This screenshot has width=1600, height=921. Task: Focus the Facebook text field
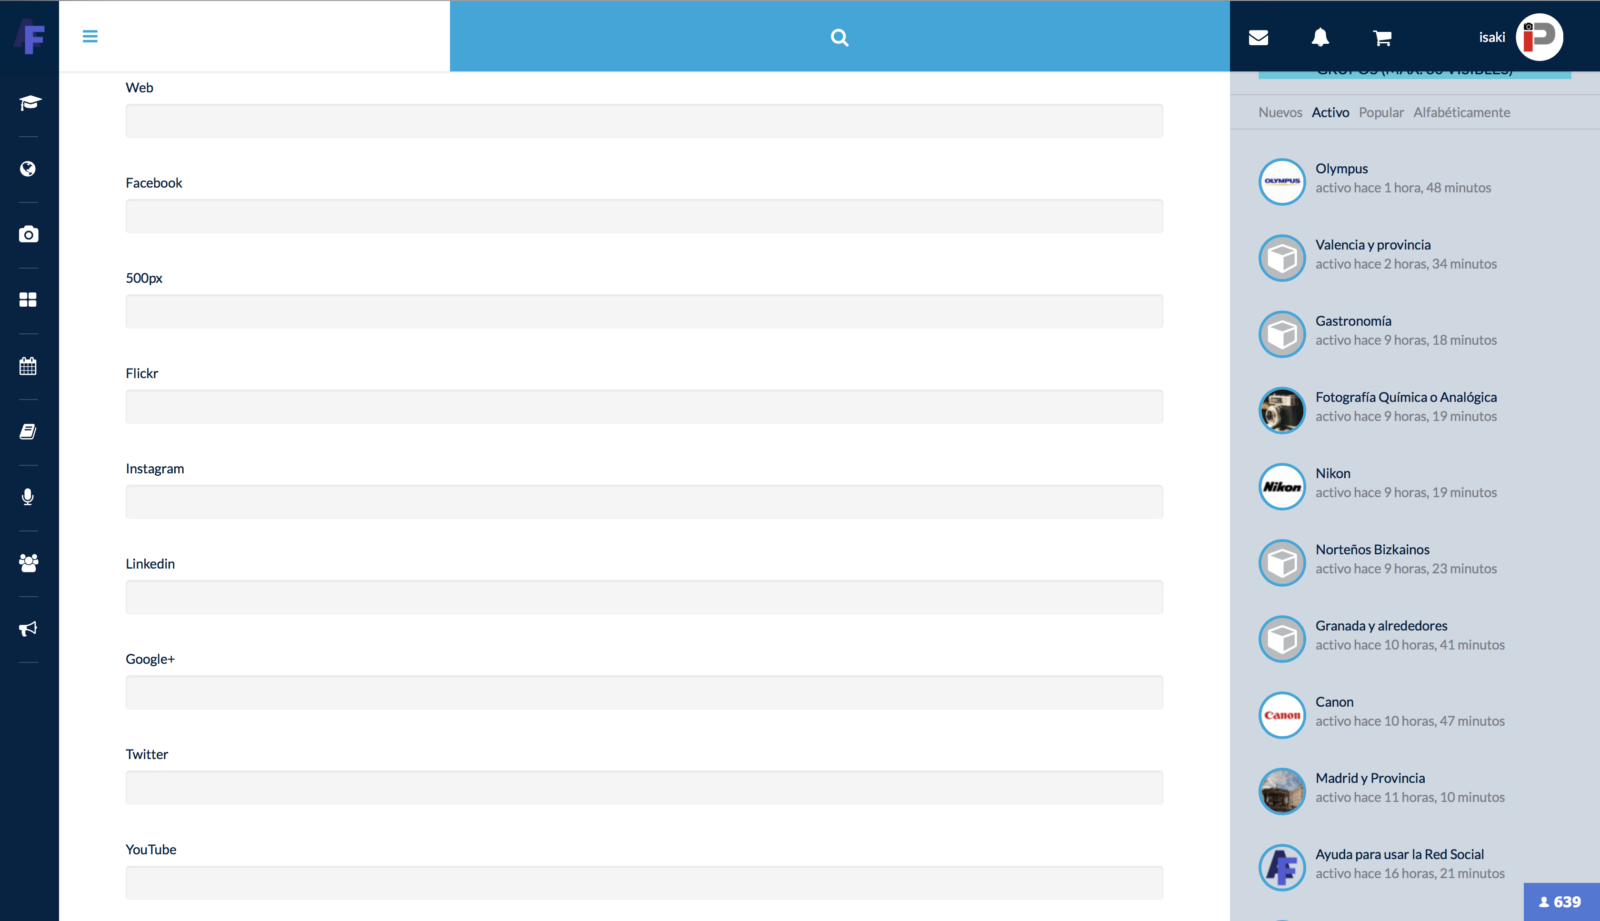(x=644, y=216)
